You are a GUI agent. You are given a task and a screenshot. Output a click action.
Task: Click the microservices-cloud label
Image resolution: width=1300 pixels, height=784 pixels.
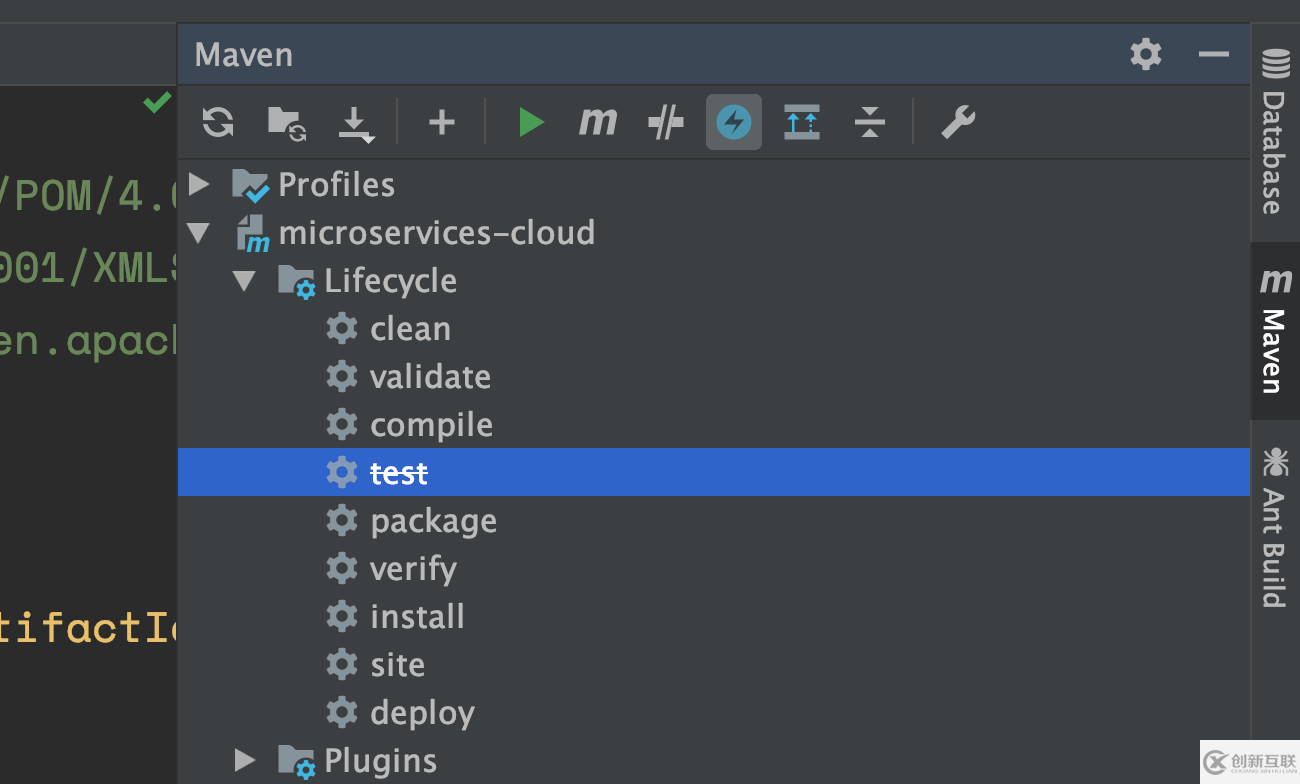pos(437,233)
